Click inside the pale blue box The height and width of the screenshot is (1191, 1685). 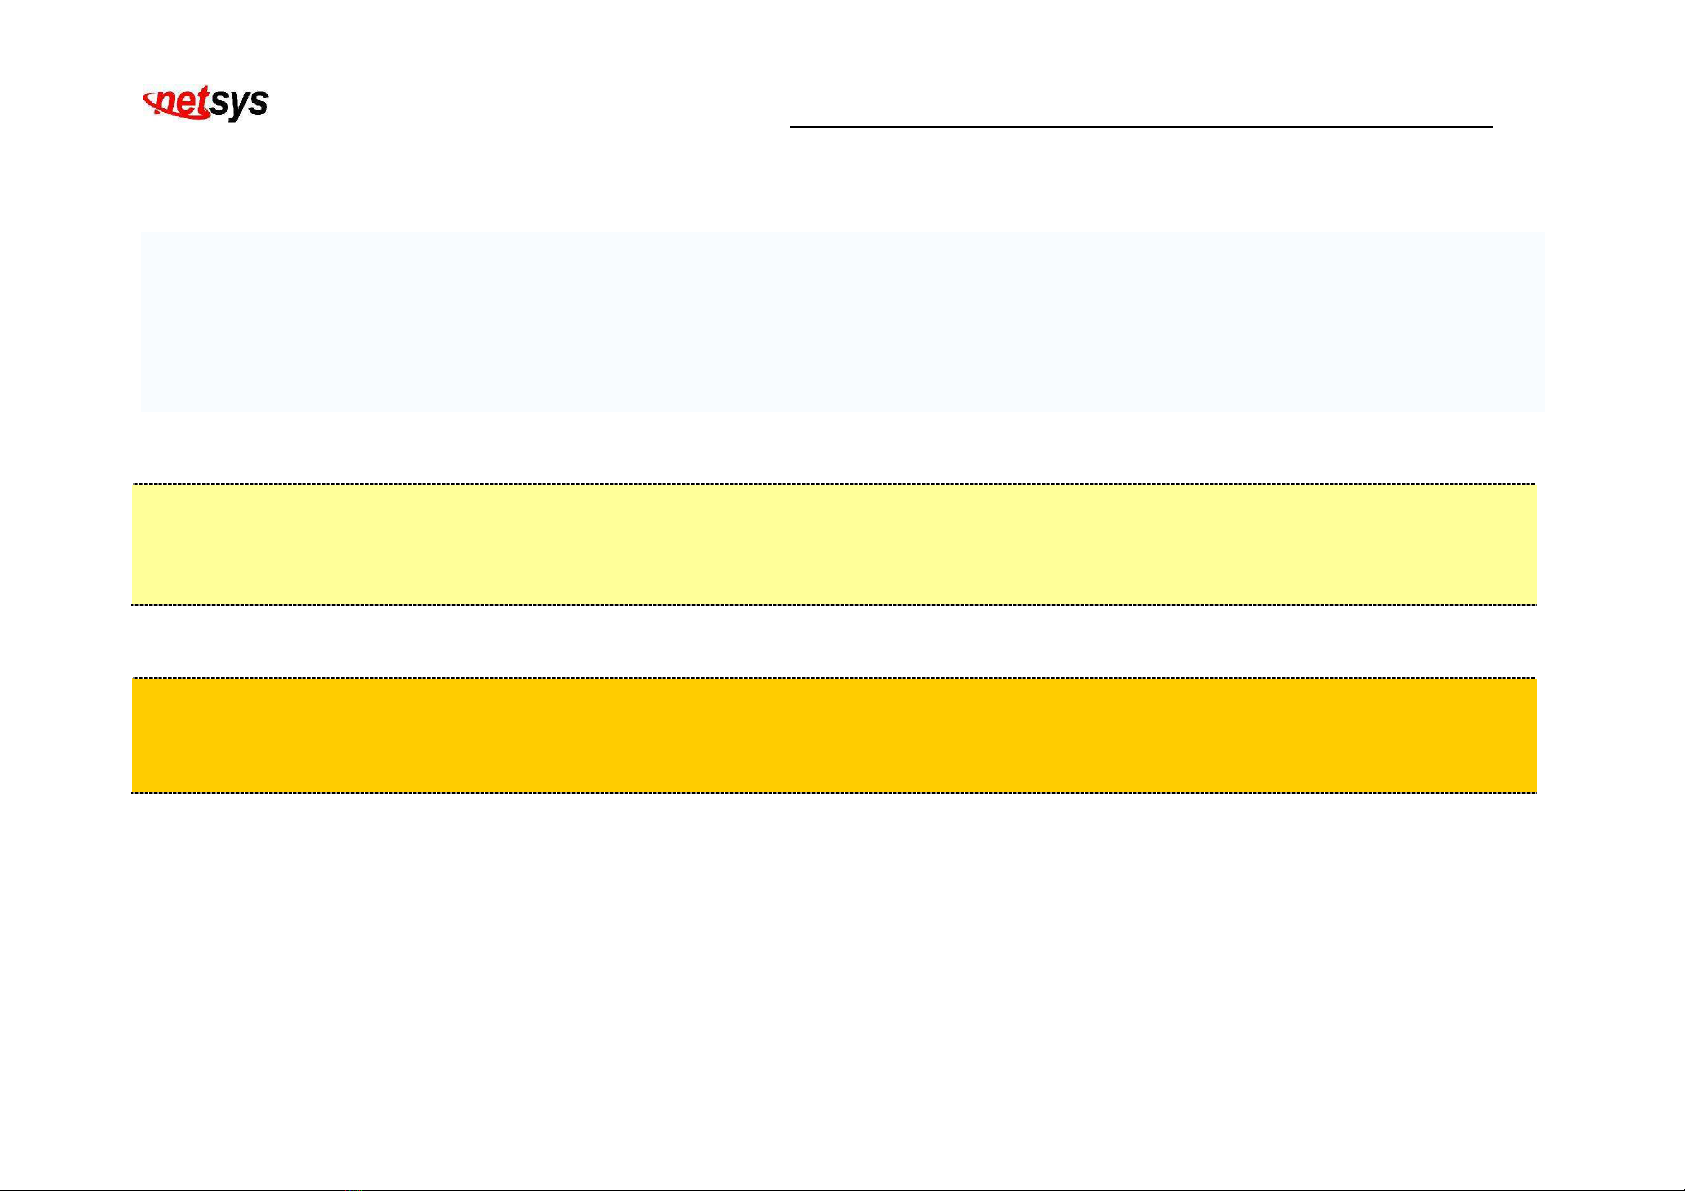(x=842, y=322)
